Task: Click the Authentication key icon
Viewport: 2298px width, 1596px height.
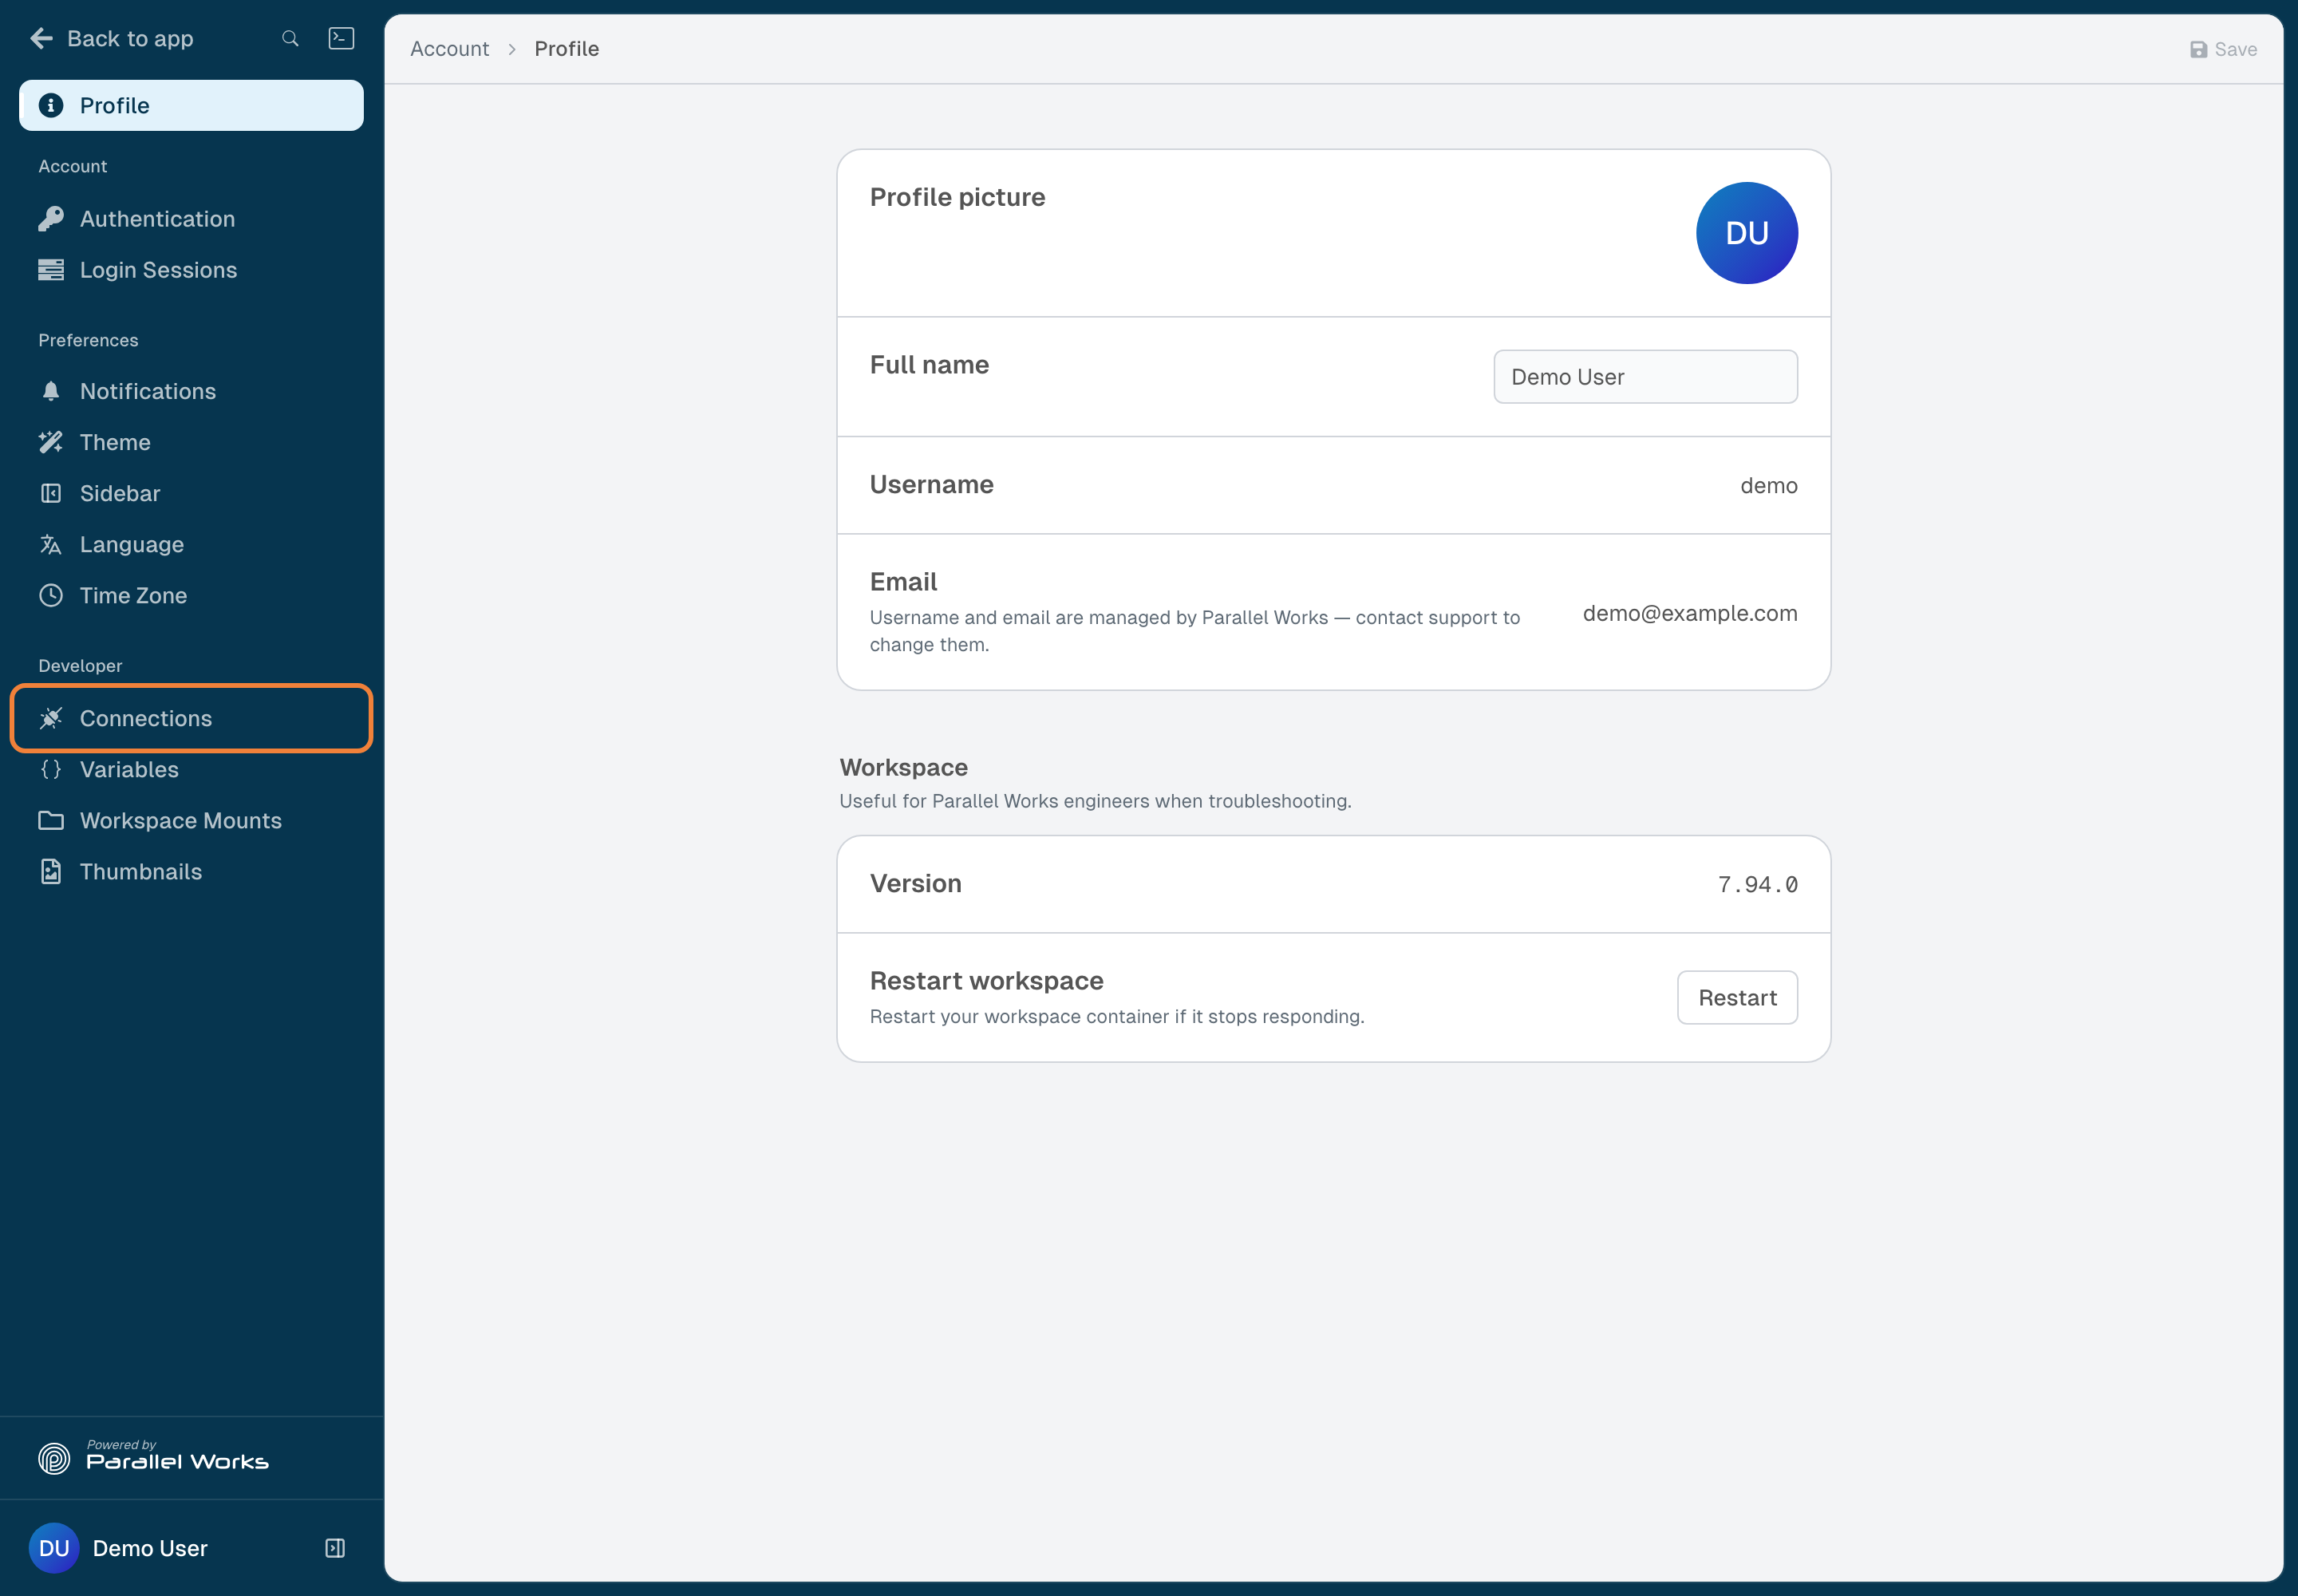Action: 51,219
